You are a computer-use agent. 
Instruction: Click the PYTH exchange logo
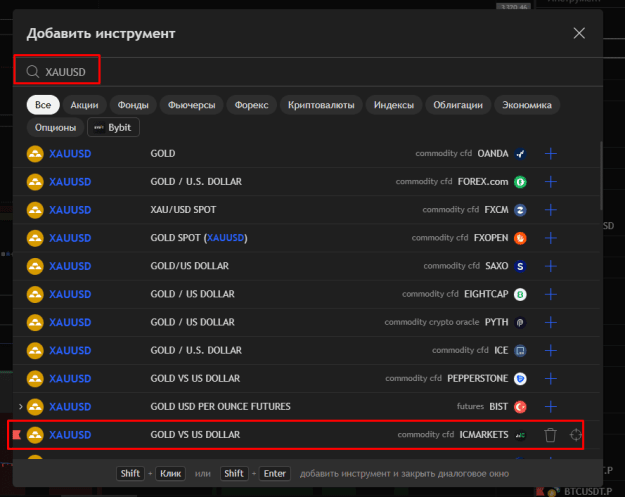(x=520, y=322)
